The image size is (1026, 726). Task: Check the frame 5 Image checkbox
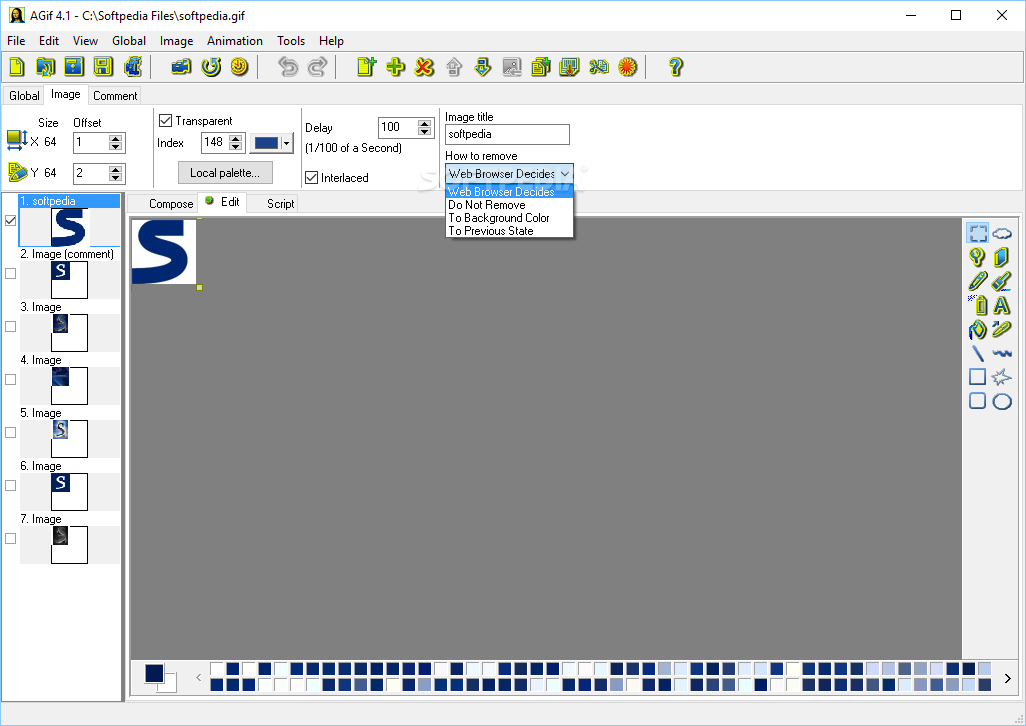(10, 432)
